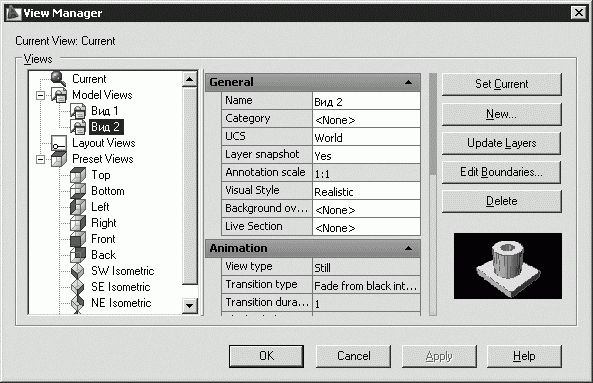This screenshot has width=593, height=383.
Task: Click the Layer snapshot value Yes
Action: pyautogui.click(x=366, y=155)
